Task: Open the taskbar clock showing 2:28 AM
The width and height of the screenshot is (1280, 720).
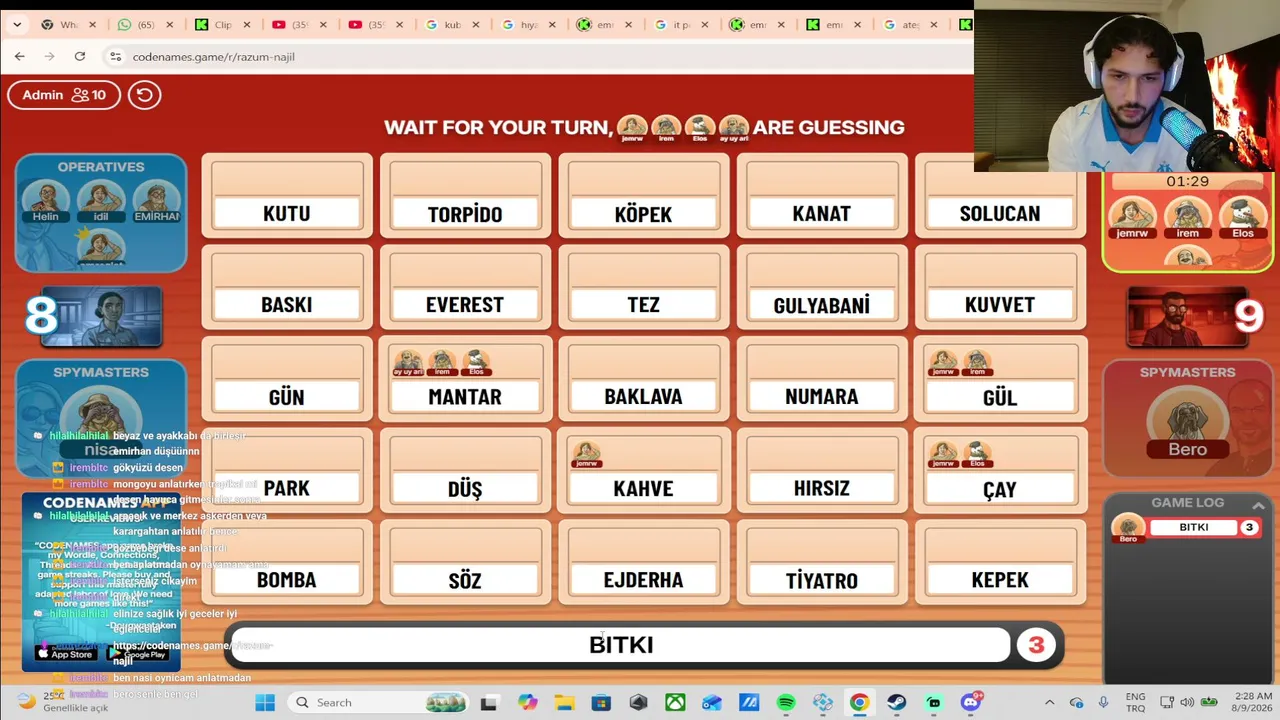Action: tap(1253, 703)
